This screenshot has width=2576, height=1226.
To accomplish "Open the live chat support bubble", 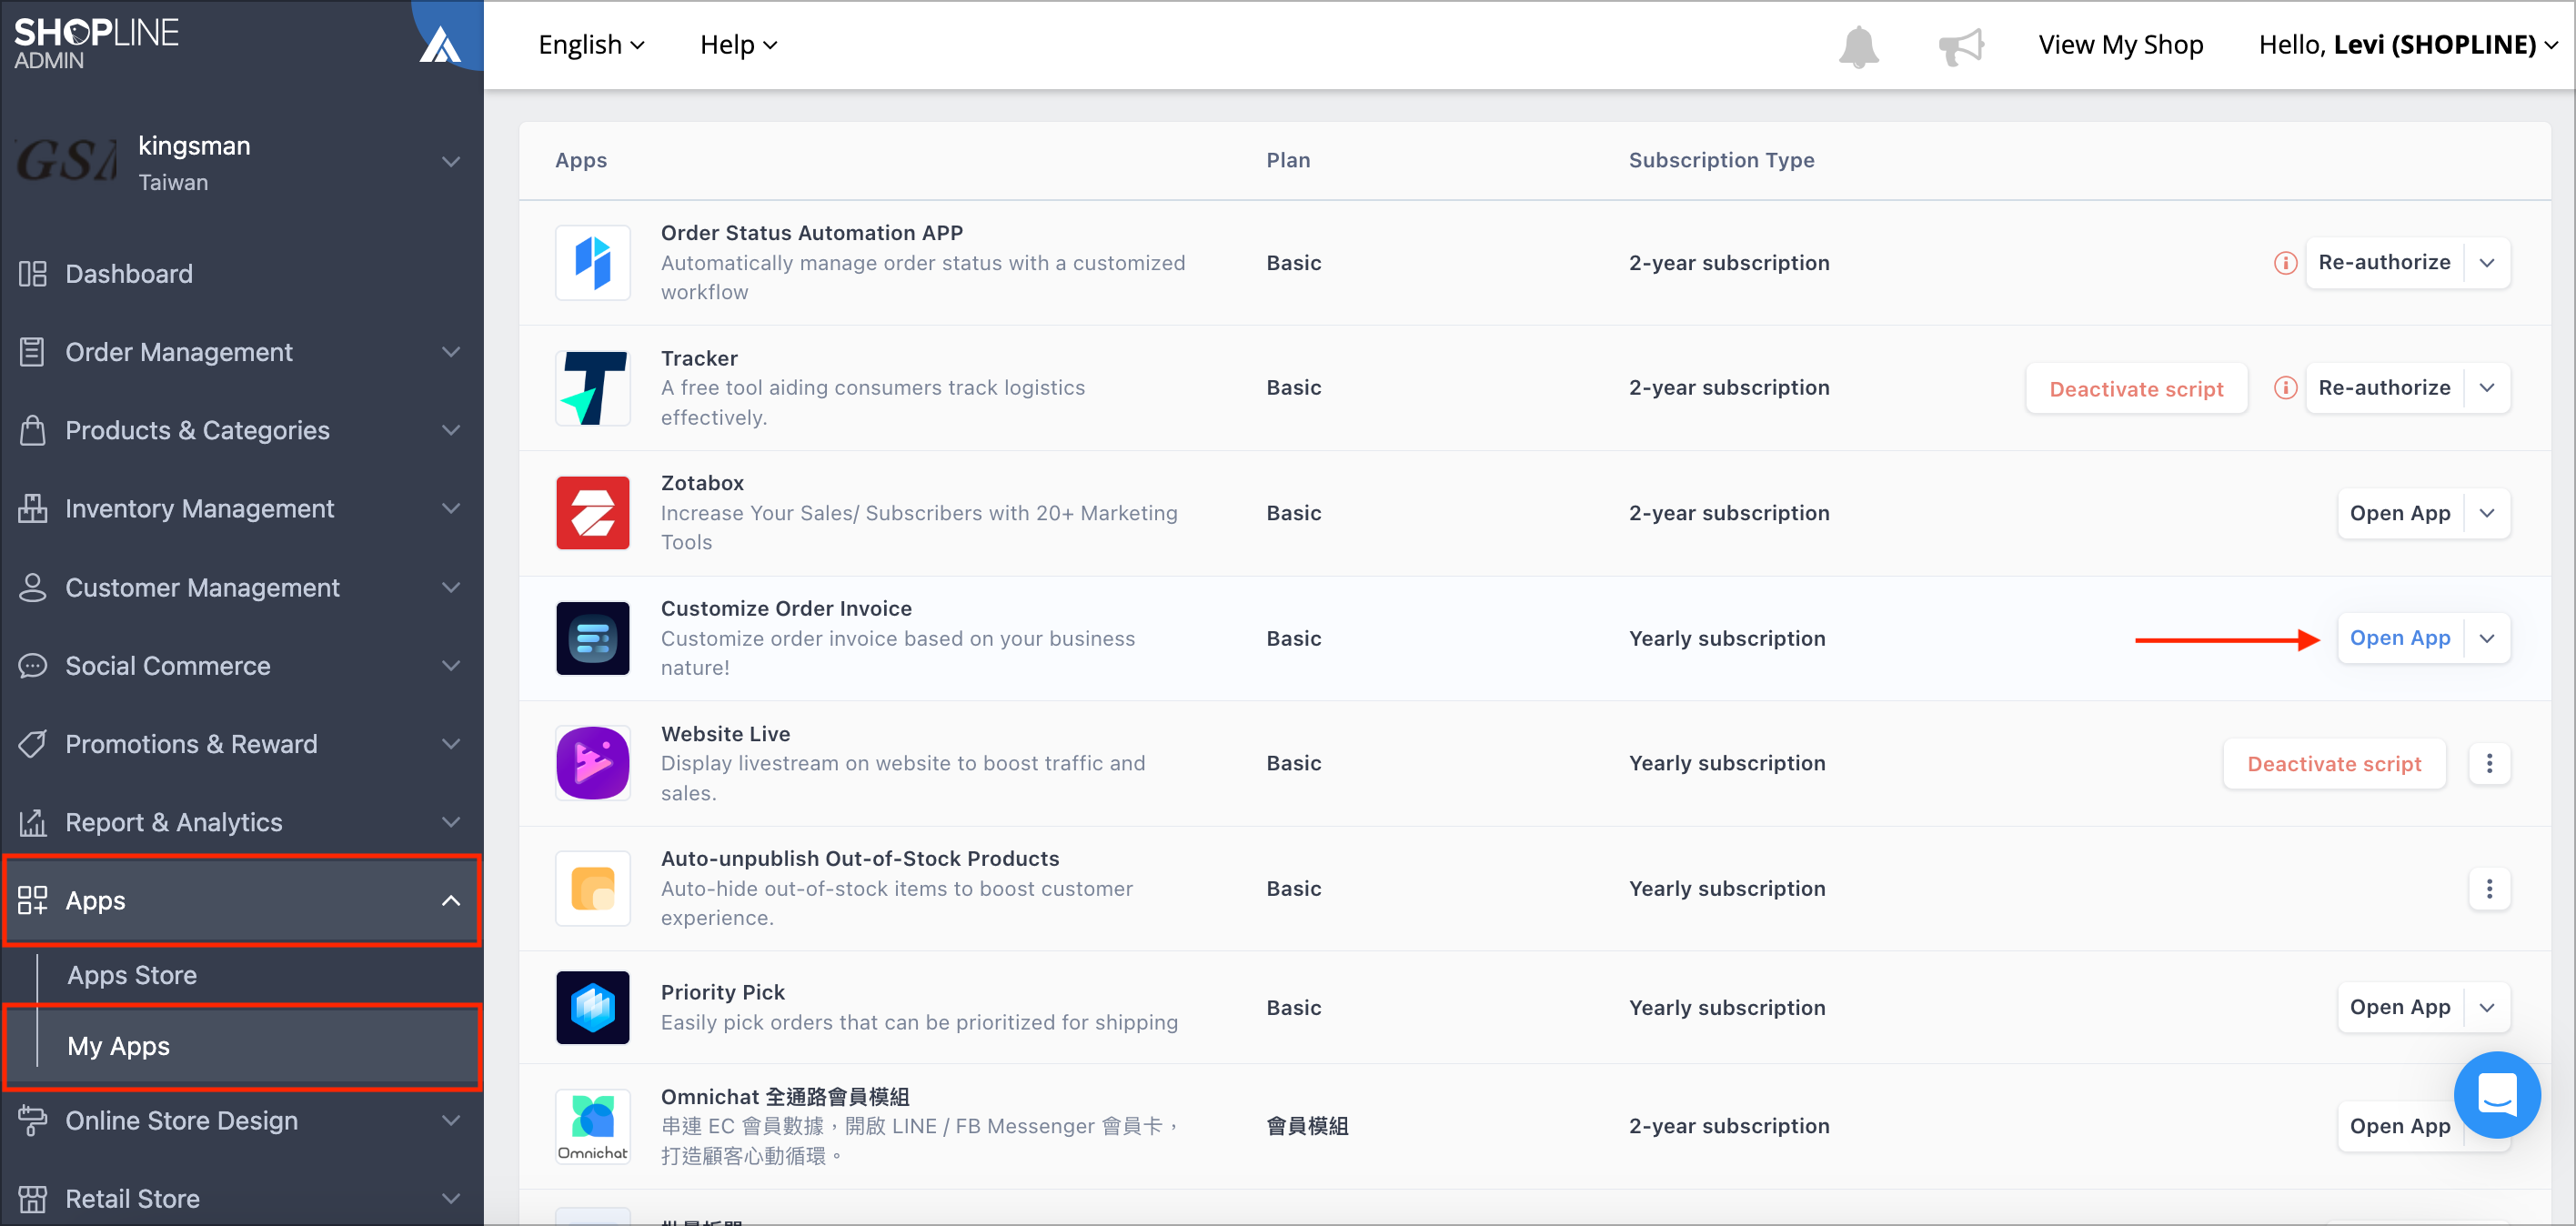I will coord(2497,1094).
